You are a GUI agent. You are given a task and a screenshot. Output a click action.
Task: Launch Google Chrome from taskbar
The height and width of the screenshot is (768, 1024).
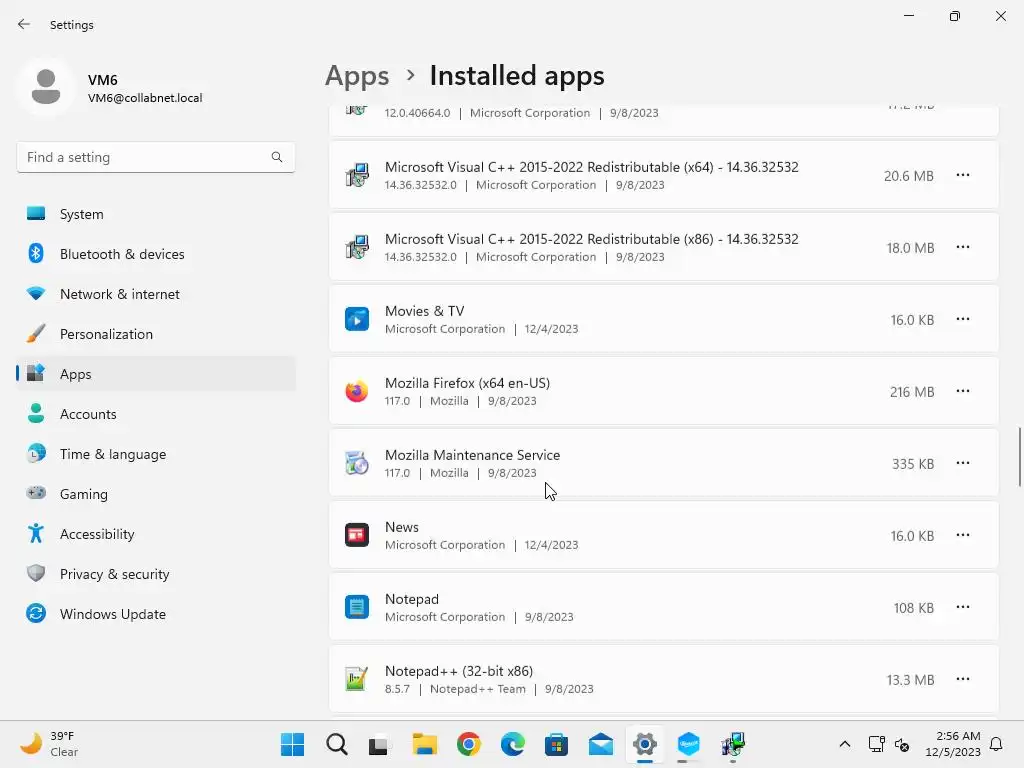click(468, 744)
